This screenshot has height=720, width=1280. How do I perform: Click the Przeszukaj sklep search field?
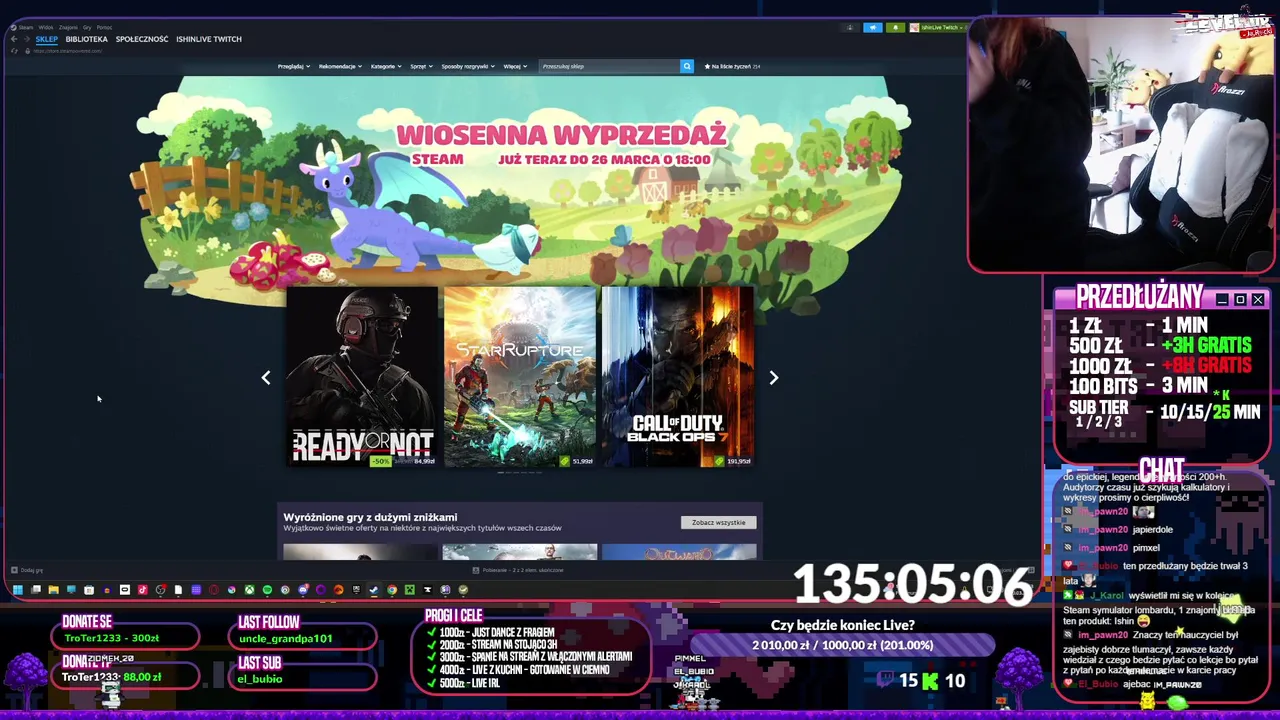pyautogui.click(x=608, y=66)
